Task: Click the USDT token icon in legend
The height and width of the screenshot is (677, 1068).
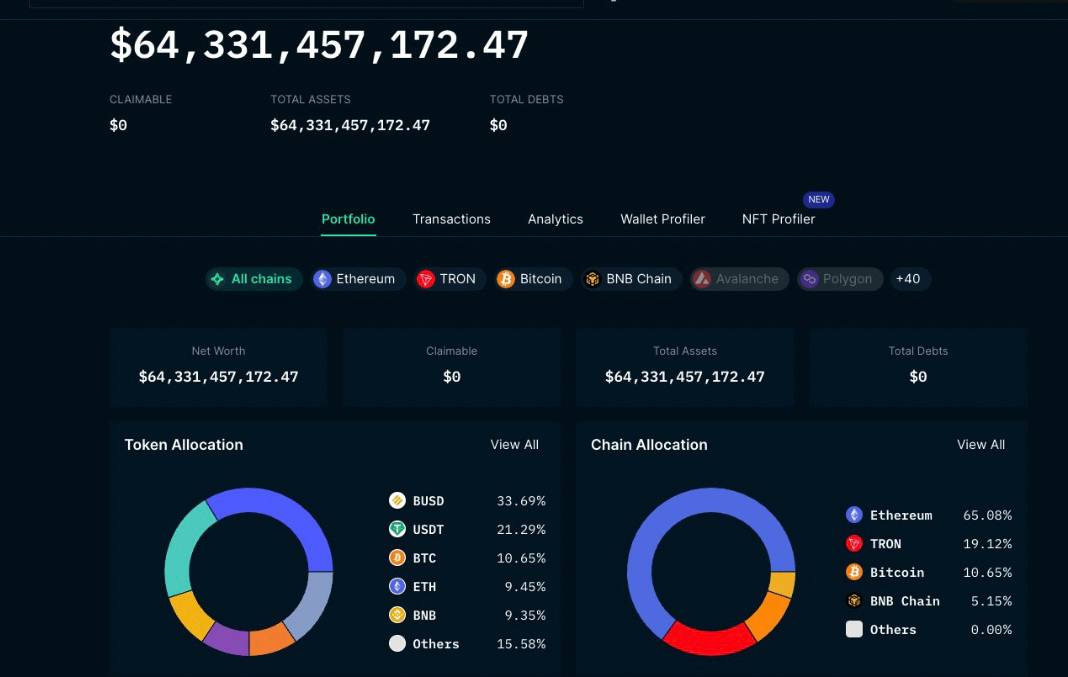Action: click(x=397, y=529)
